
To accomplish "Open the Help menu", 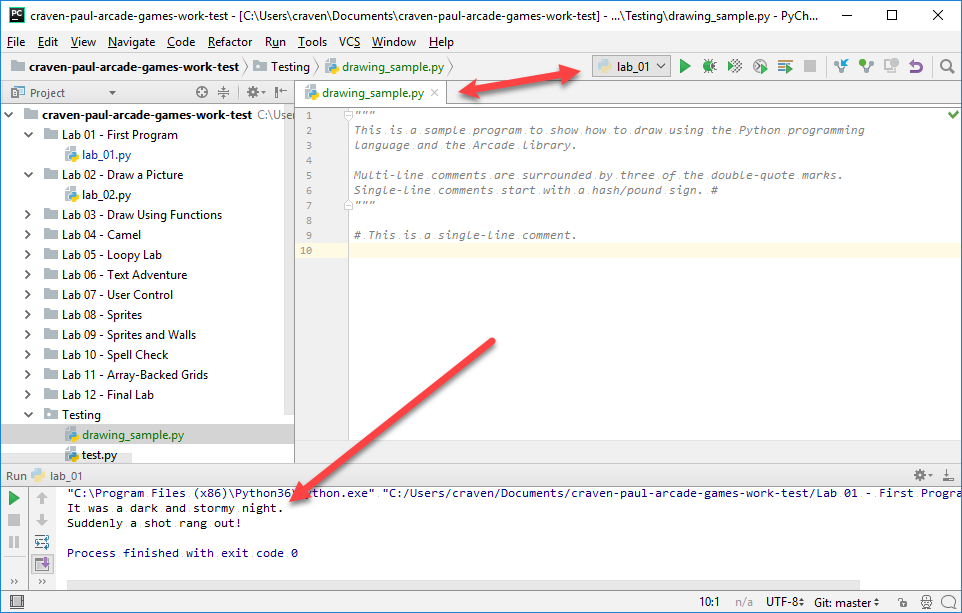I will click(441, 42).
